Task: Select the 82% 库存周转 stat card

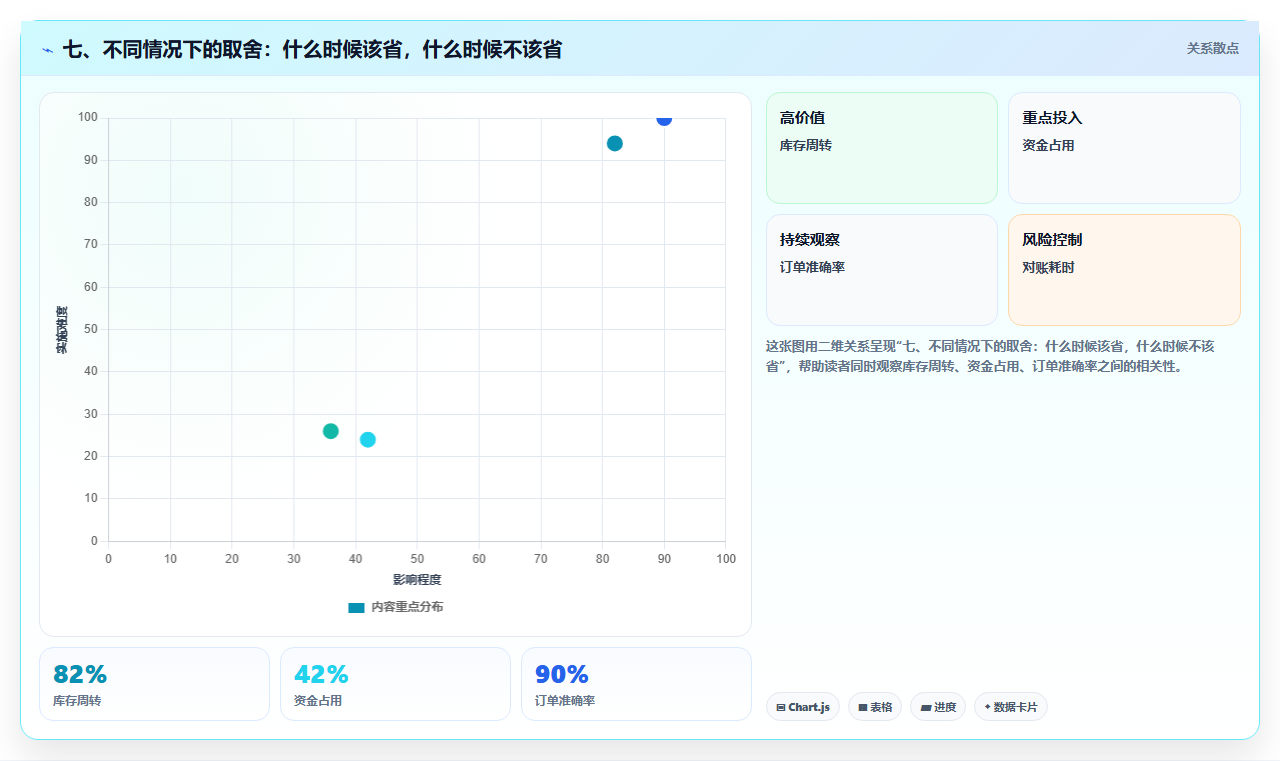Action: pyautogui.click(x=154, y=684)
